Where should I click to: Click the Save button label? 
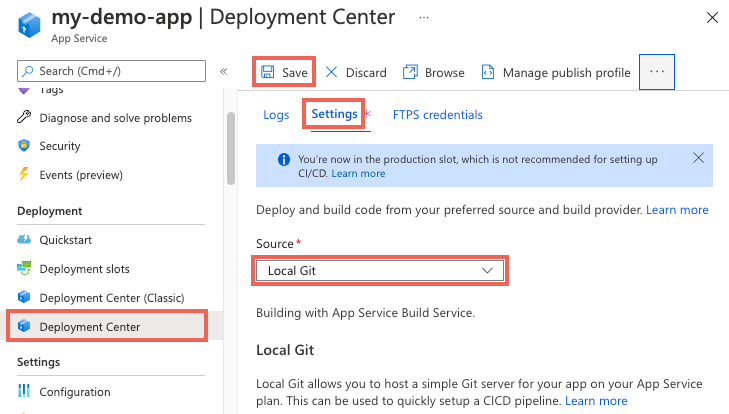point(295,73)
